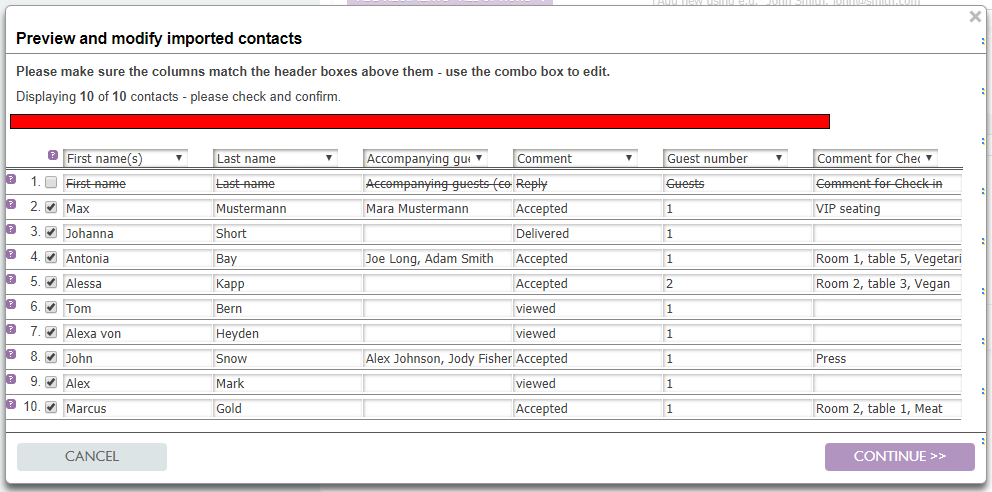Click help icon beside row 2 Max
Image resolution: width=992 pixels, height=492 pixels.
[x=11, y=204]
